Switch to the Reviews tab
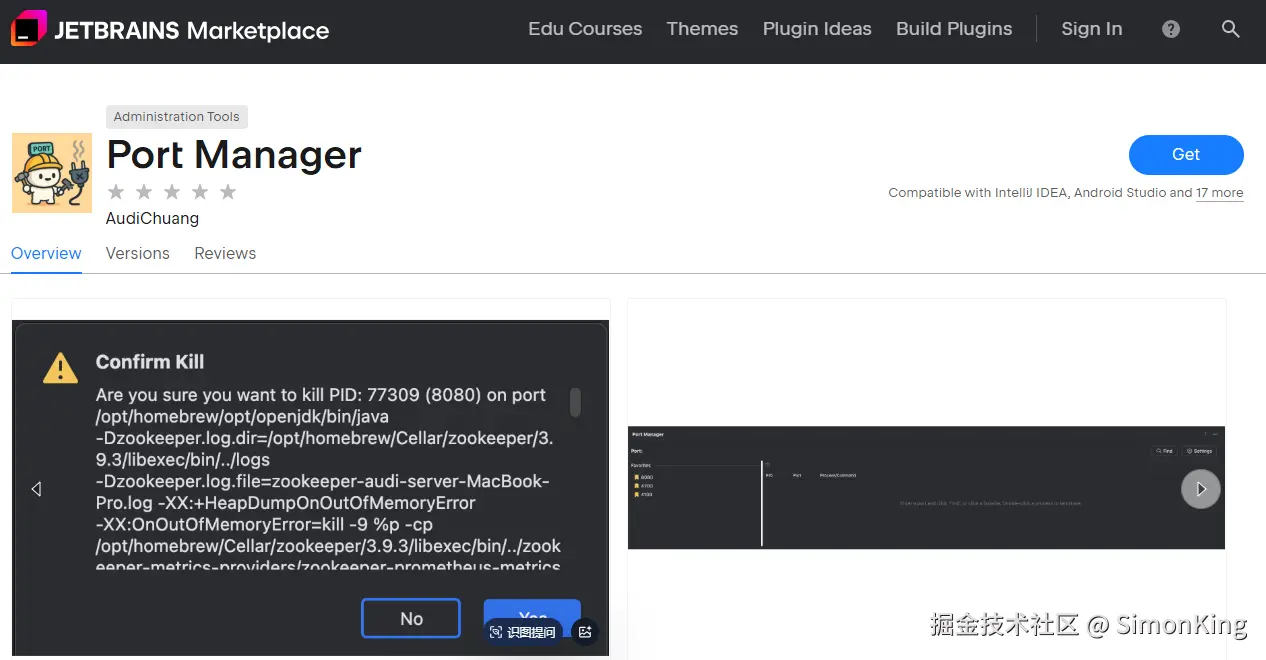The height and width of the screenshot is (660, 1266). (225, 253)
